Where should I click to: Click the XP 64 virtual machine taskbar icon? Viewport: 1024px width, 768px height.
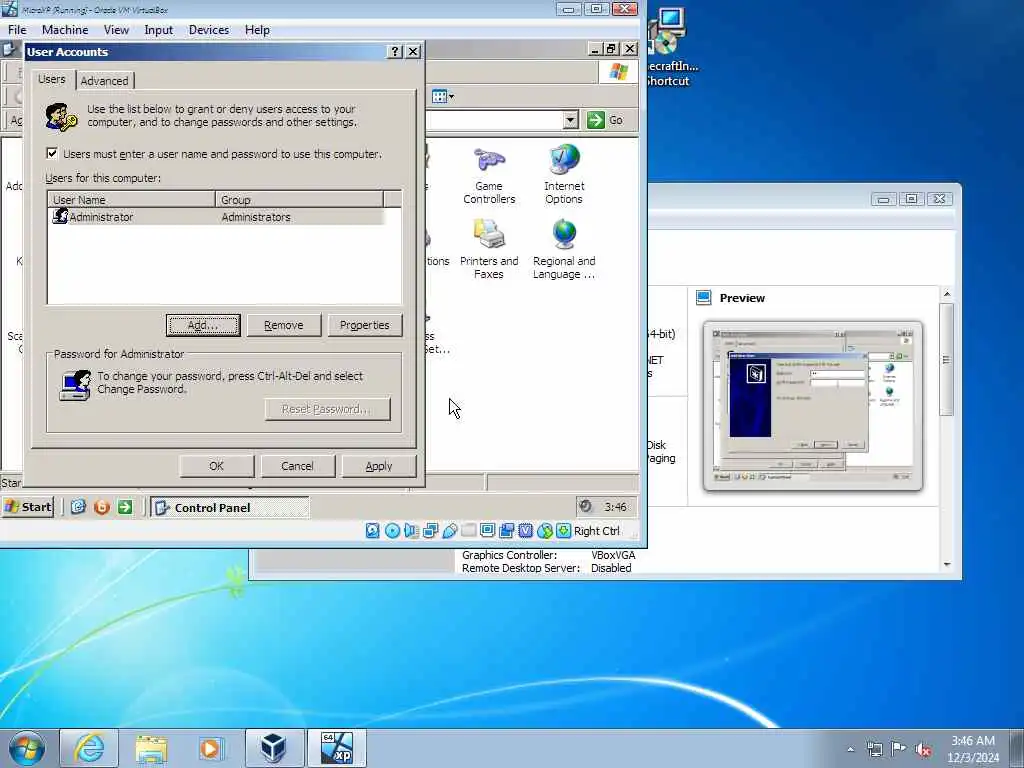337,748
